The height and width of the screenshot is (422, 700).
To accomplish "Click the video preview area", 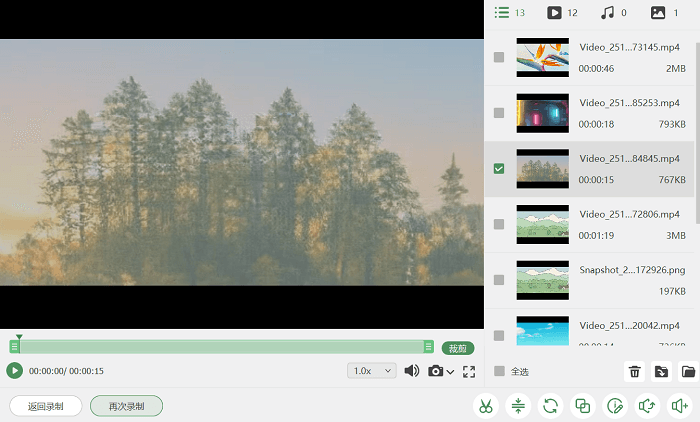I will coord(242,163).
